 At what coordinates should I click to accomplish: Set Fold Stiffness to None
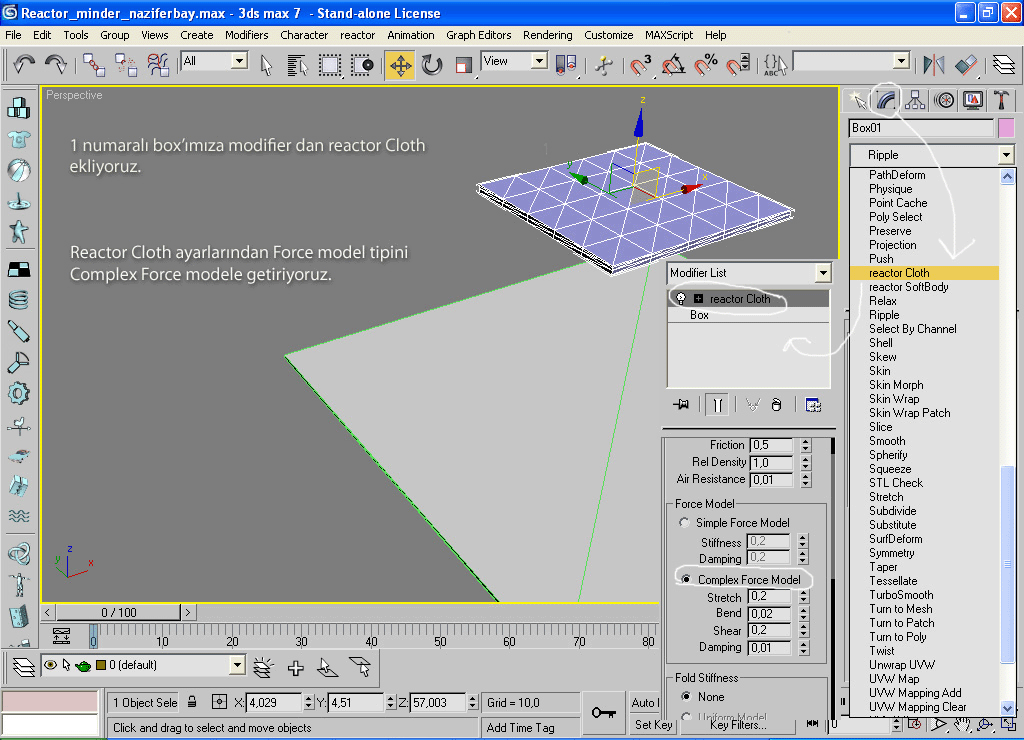[x=686, y=697]
